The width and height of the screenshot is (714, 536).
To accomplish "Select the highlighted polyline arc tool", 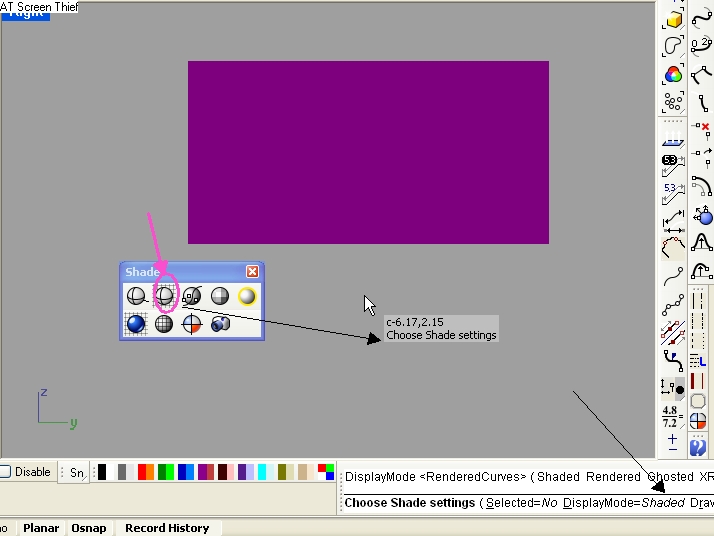I will click(673, 249).
